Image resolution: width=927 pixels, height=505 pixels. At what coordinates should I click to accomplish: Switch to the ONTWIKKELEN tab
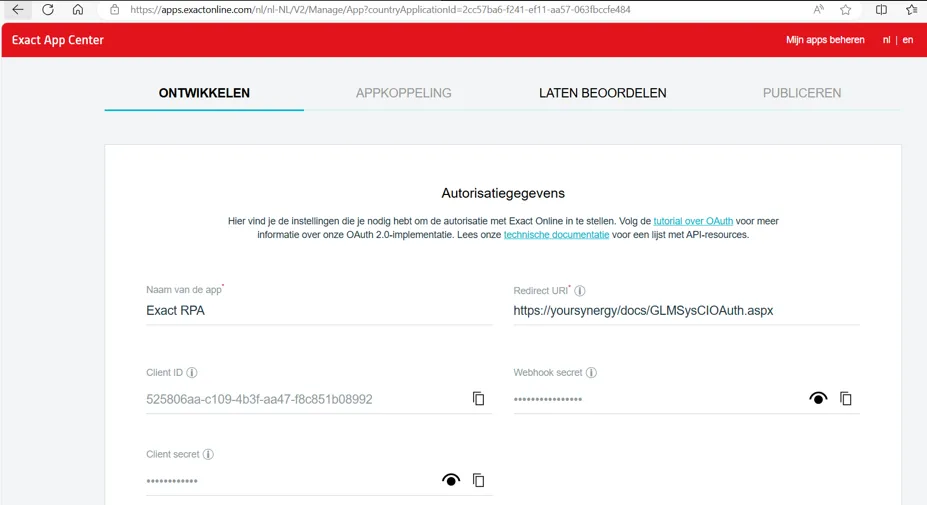pos(204,93)
